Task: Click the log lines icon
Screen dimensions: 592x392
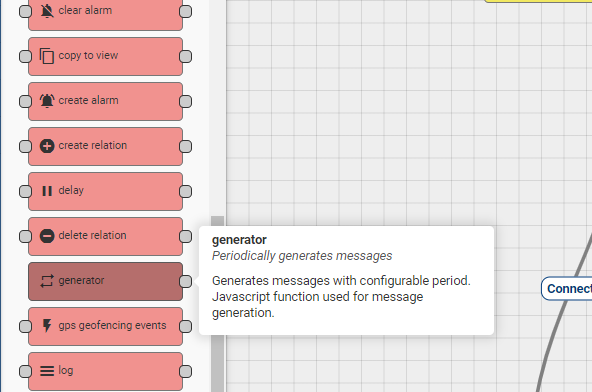Action: click(x=47, y=371)
